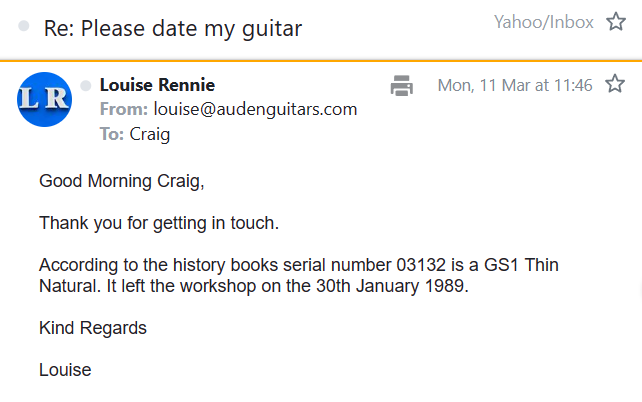642x402 pixels.
Task: Open the Yahoo/Inbox folder label
Action: [x=544, y=22]
